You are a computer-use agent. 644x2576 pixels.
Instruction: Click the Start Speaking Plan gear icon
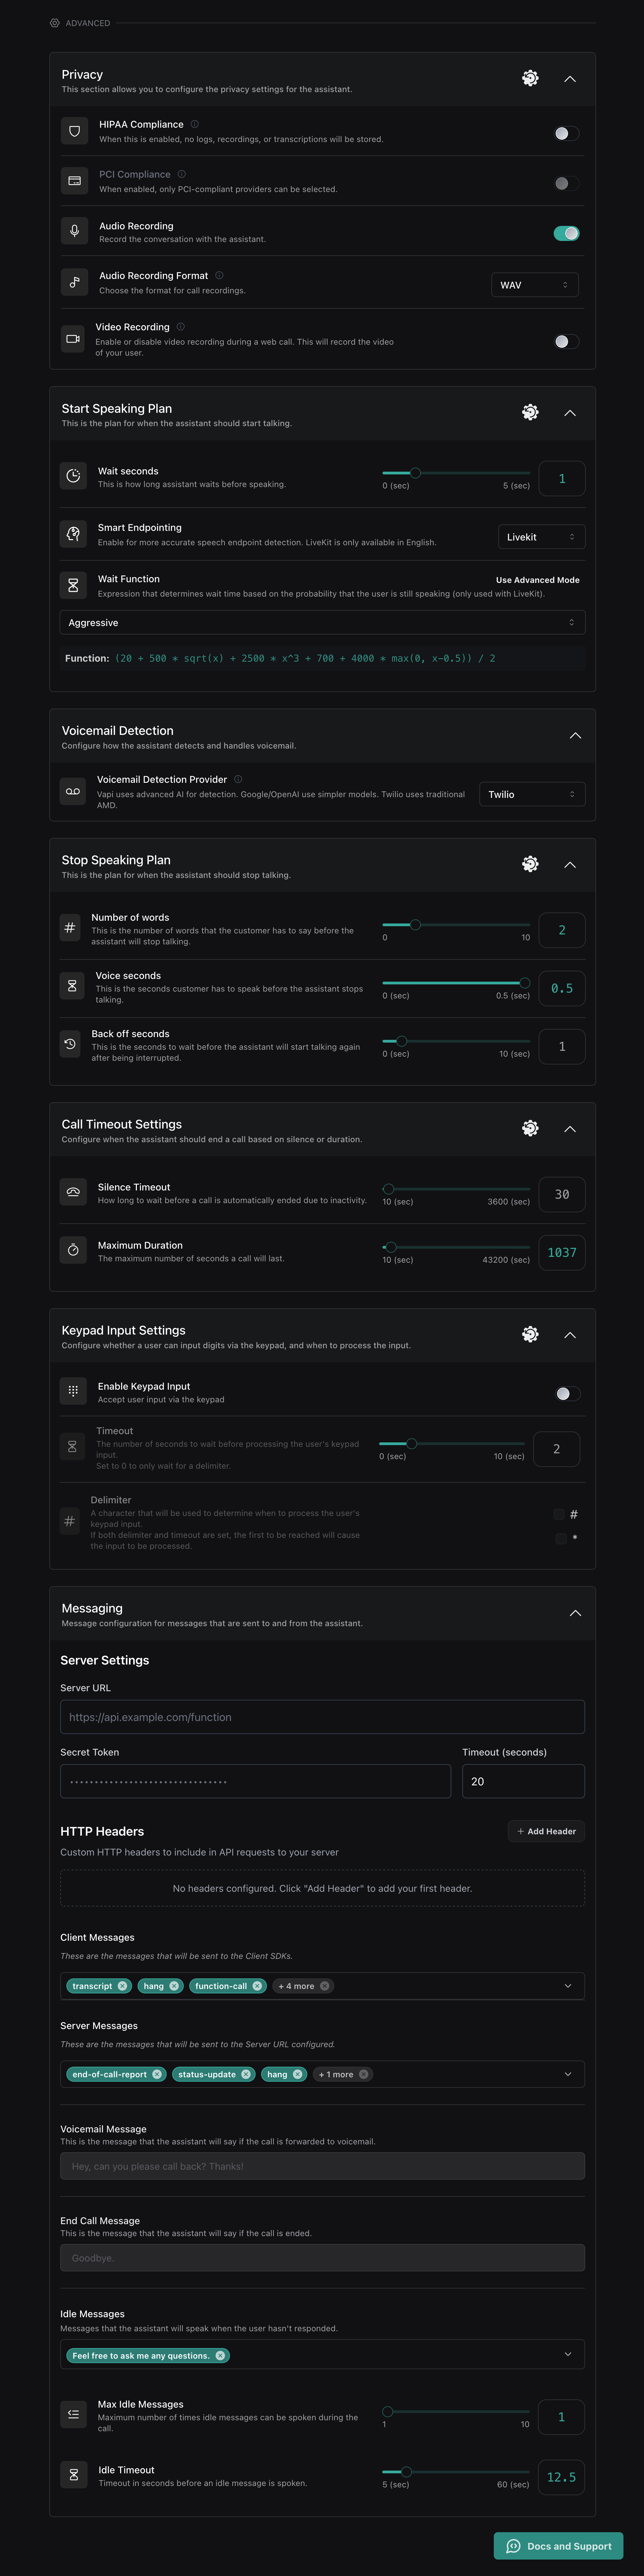pyautogui.click(x=530, y=412)
